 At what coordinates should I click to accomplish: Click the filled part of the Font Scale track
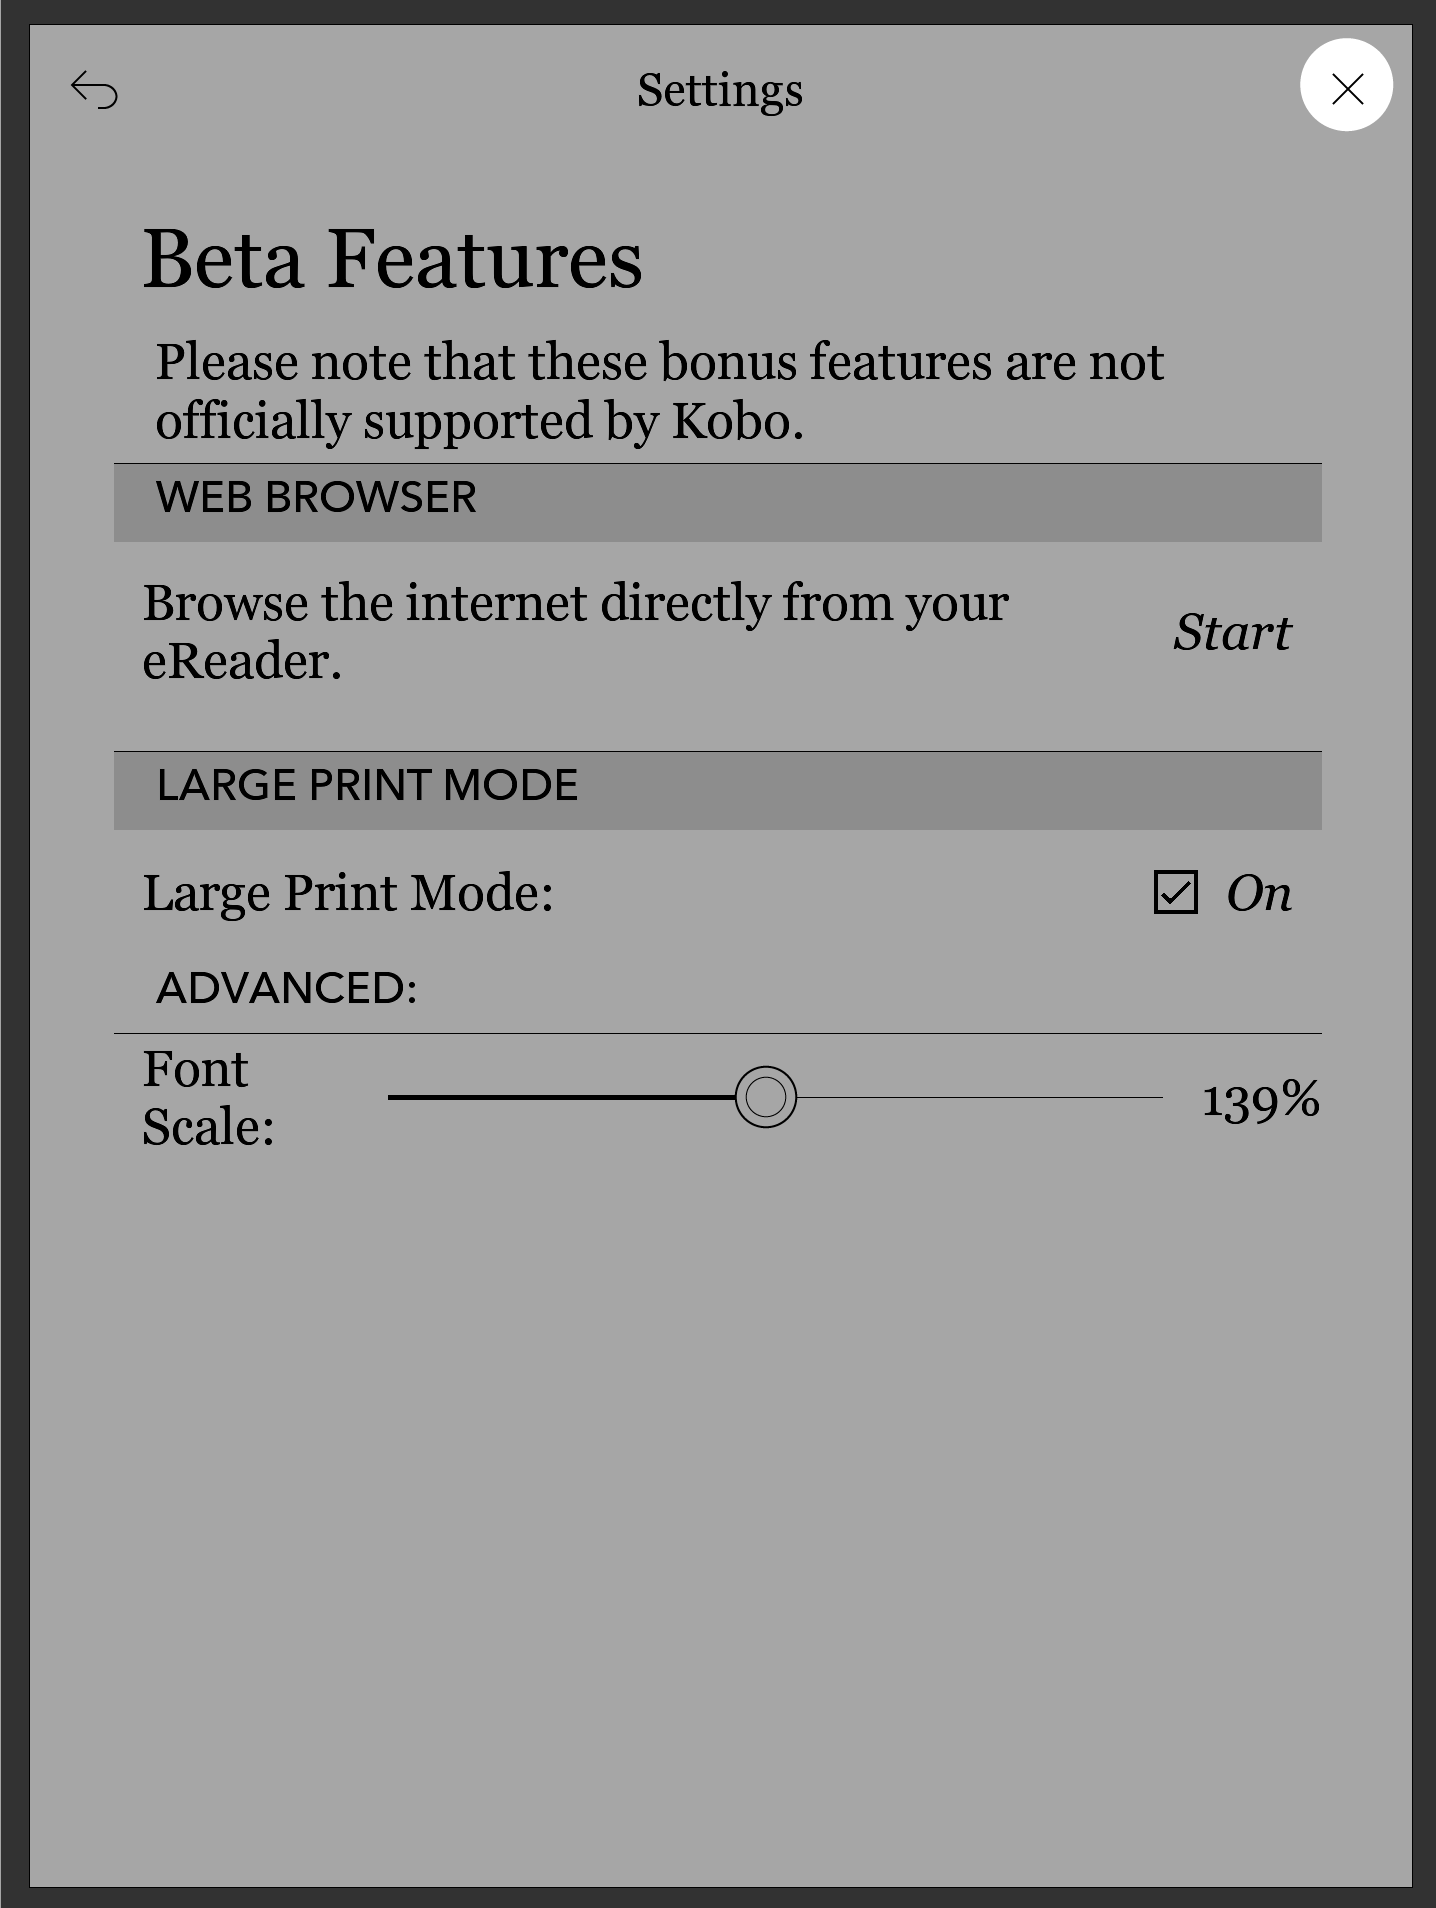point(560,1097)
